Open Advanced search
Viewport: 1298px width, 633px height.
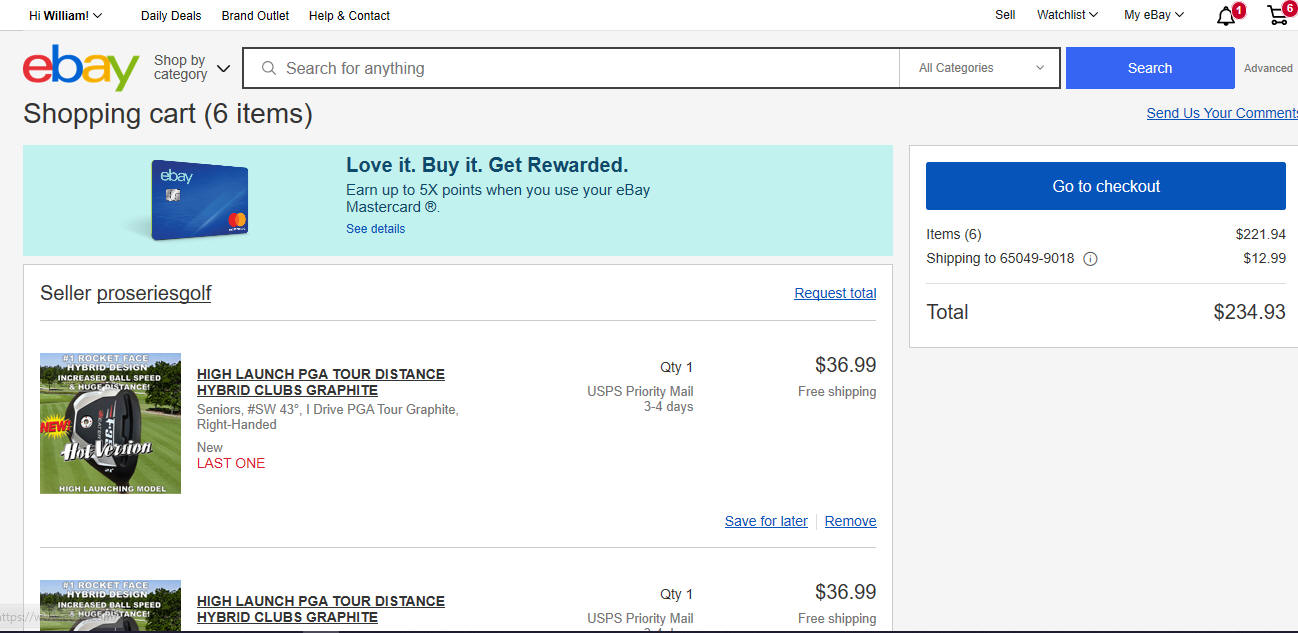(x=1268, y=68)
